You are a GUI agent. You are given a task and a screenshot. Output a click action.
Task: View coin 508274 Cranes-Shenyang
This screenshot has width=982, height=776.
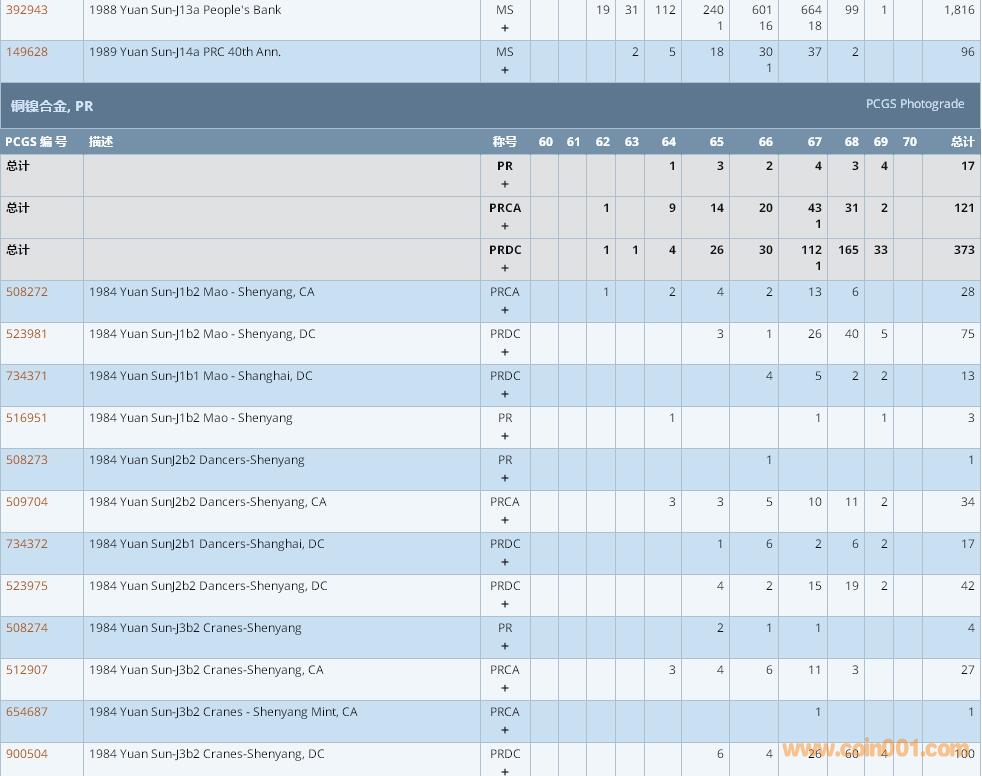click(27, 628)
